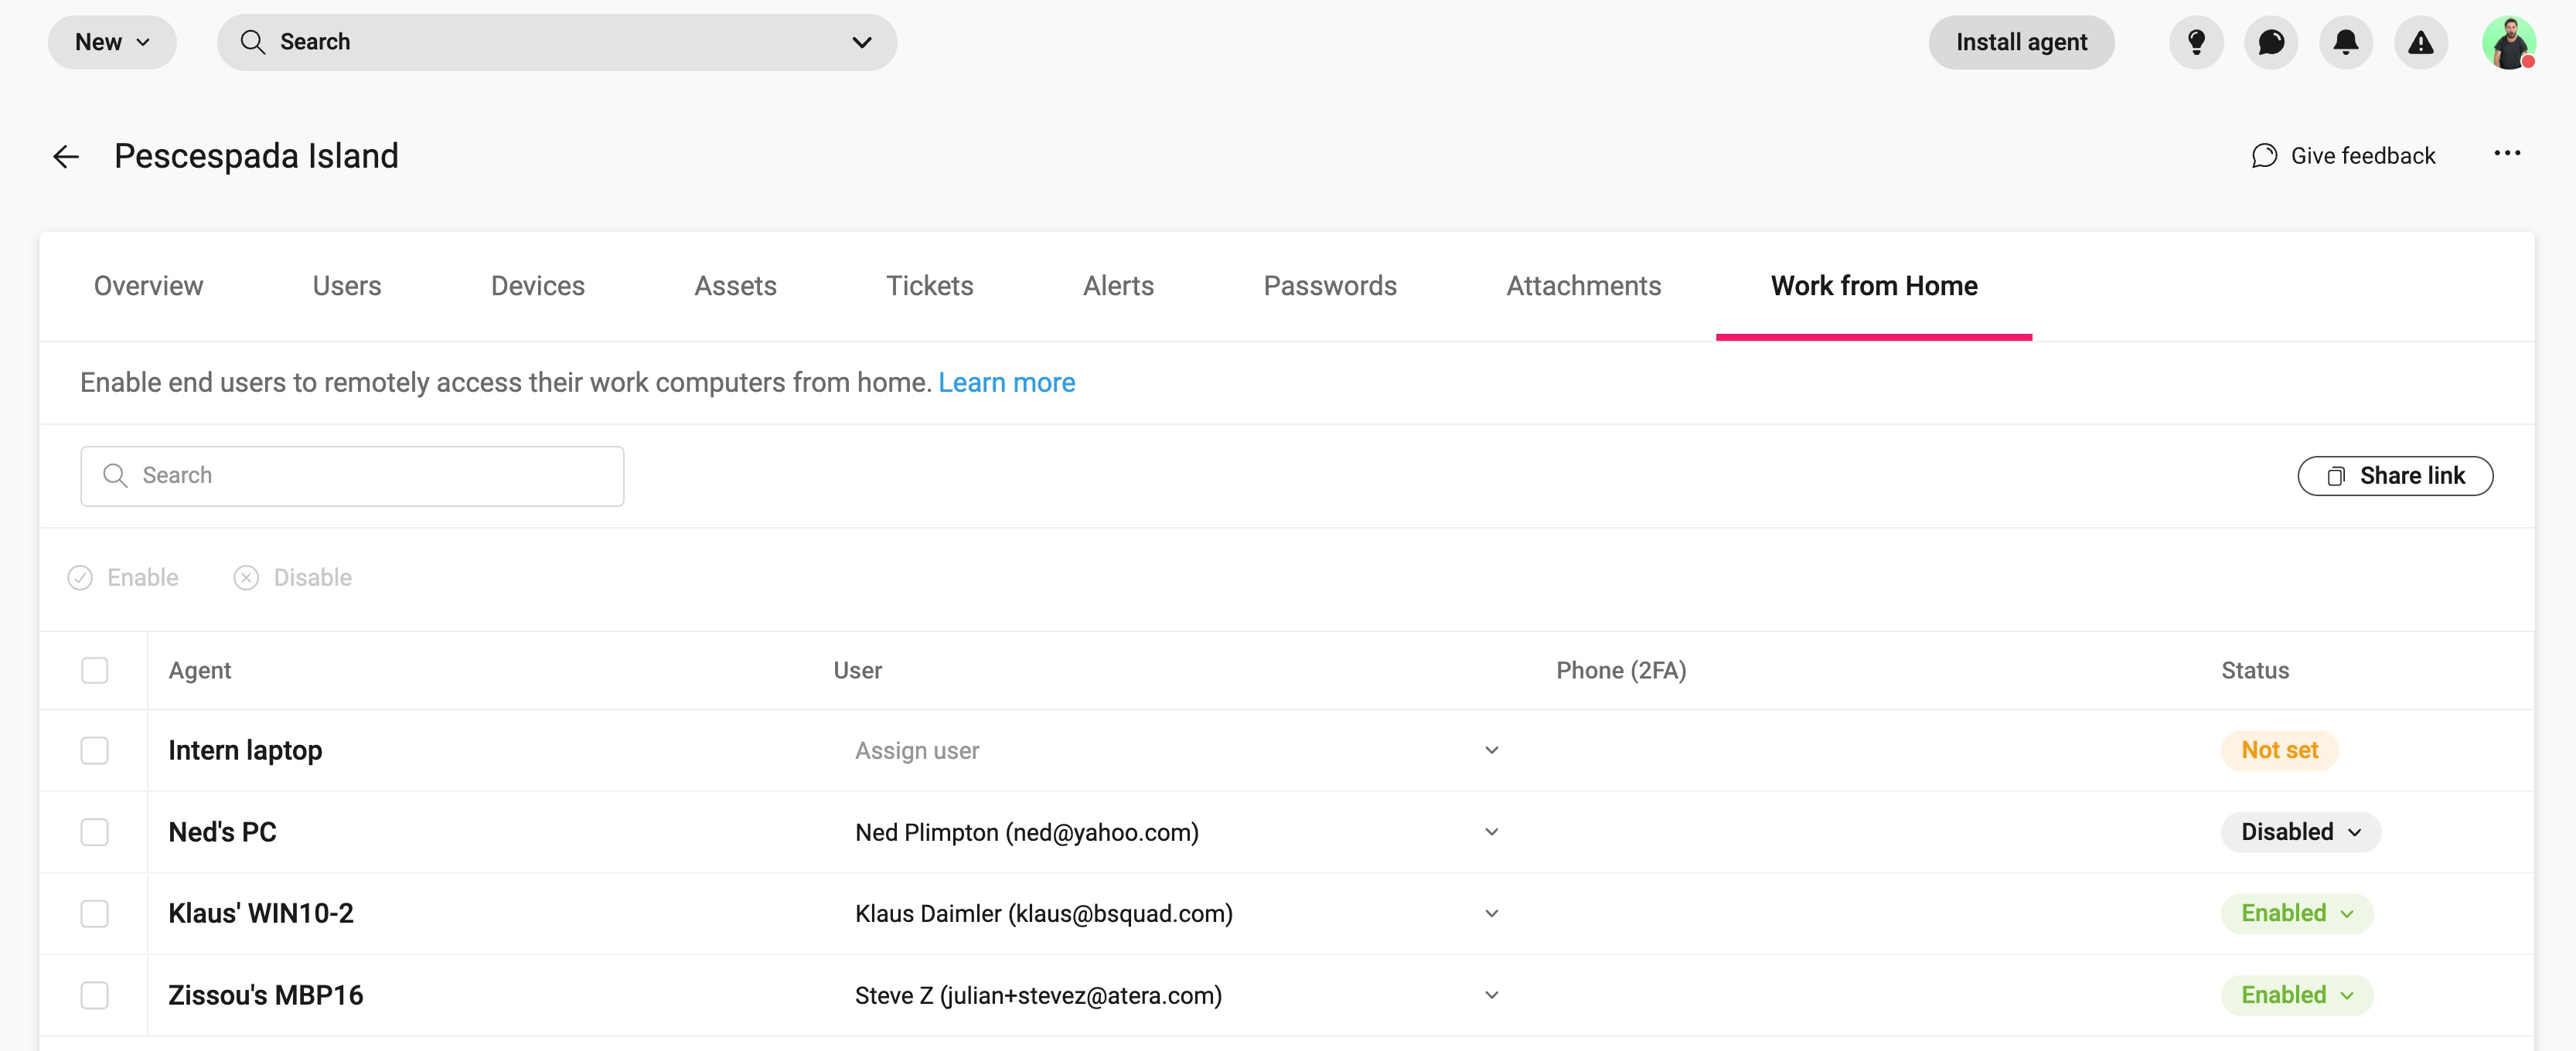The width and height of the screenshot is (2576, 1051).
Task: Open the chat bubble icon
Action: (2270, 42)
